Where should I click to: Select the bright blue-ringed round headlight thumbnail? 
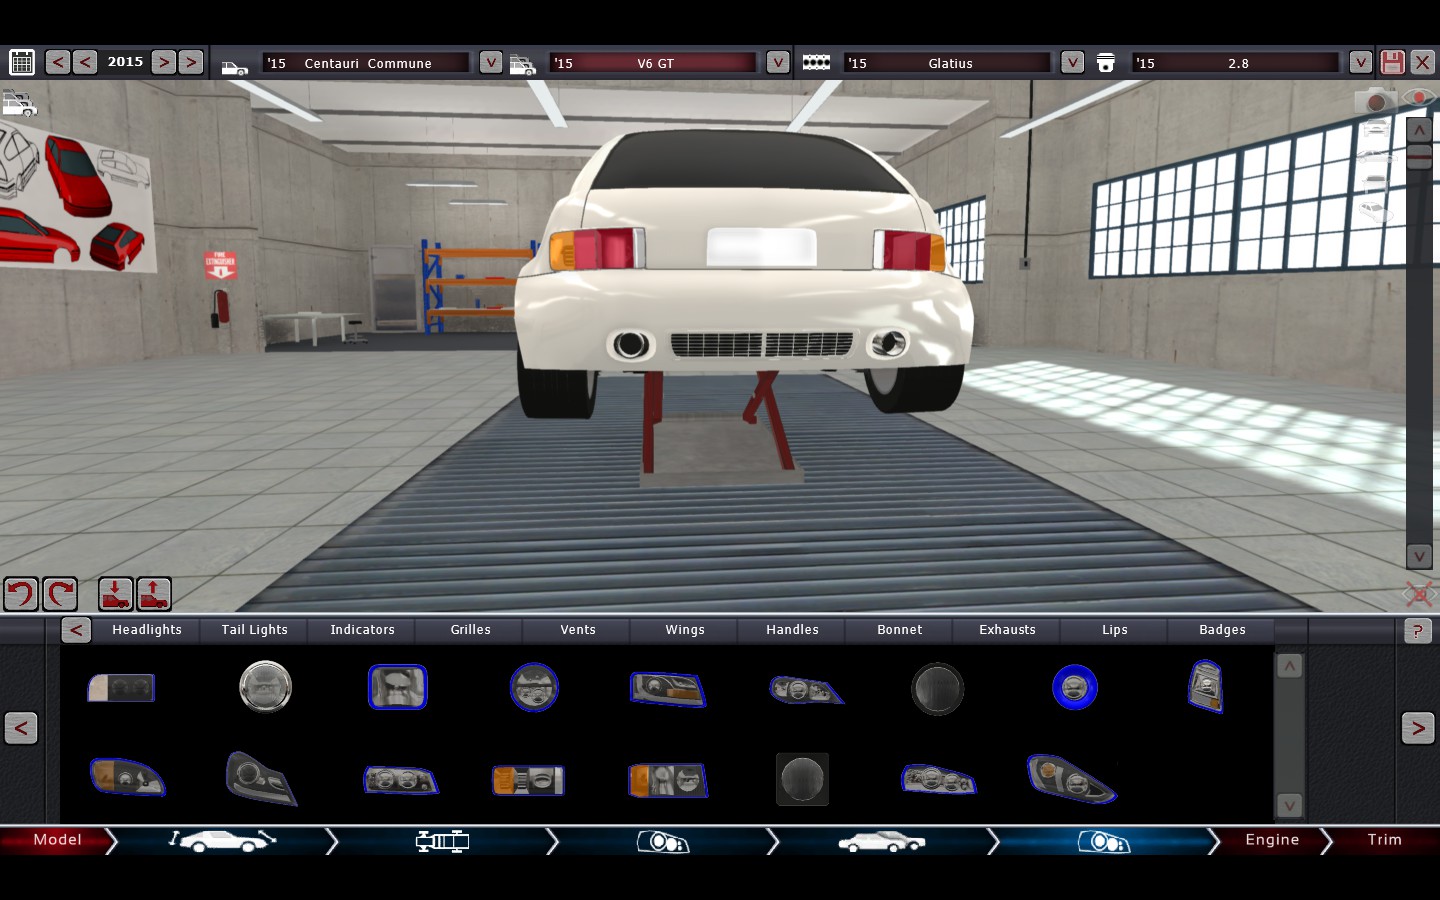[x=1075, y=687]
